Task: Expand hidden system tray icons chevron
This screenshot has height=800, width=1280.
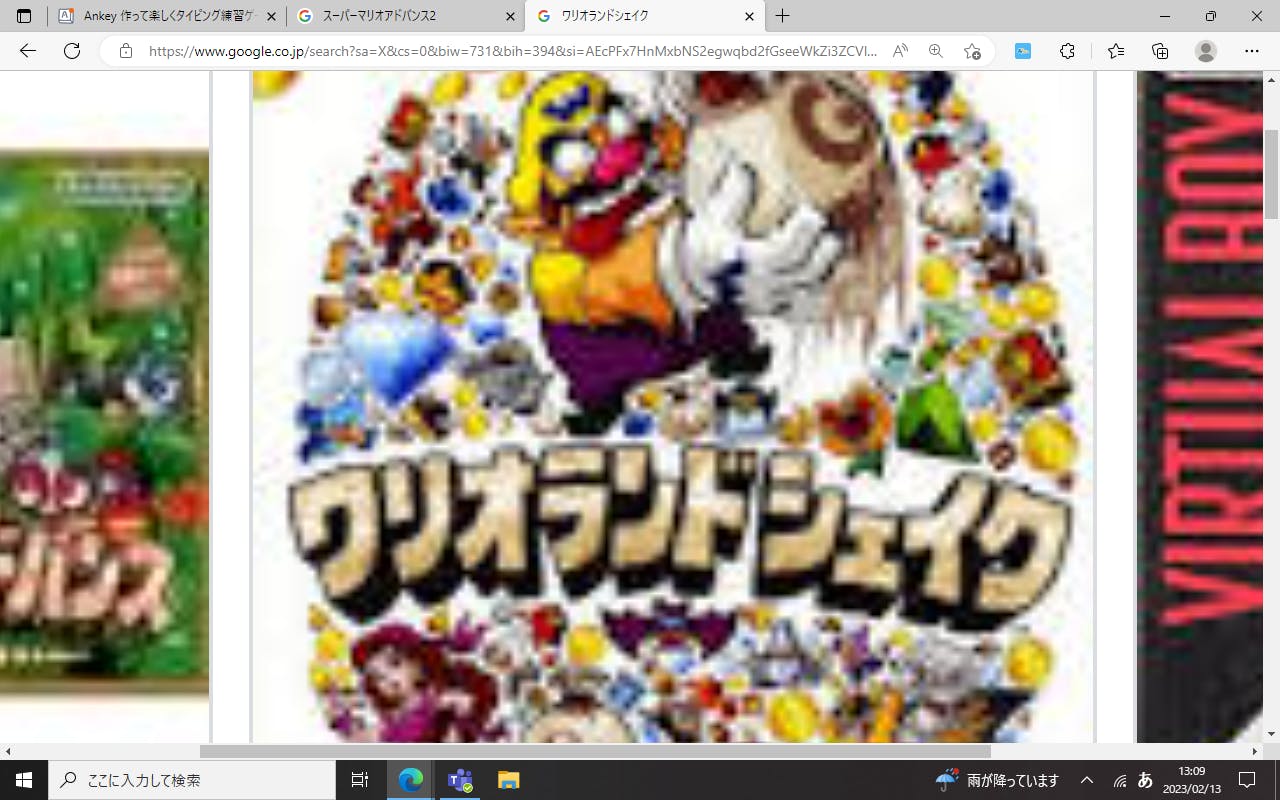Action: pyautogui.click(x=1087, y=780)
